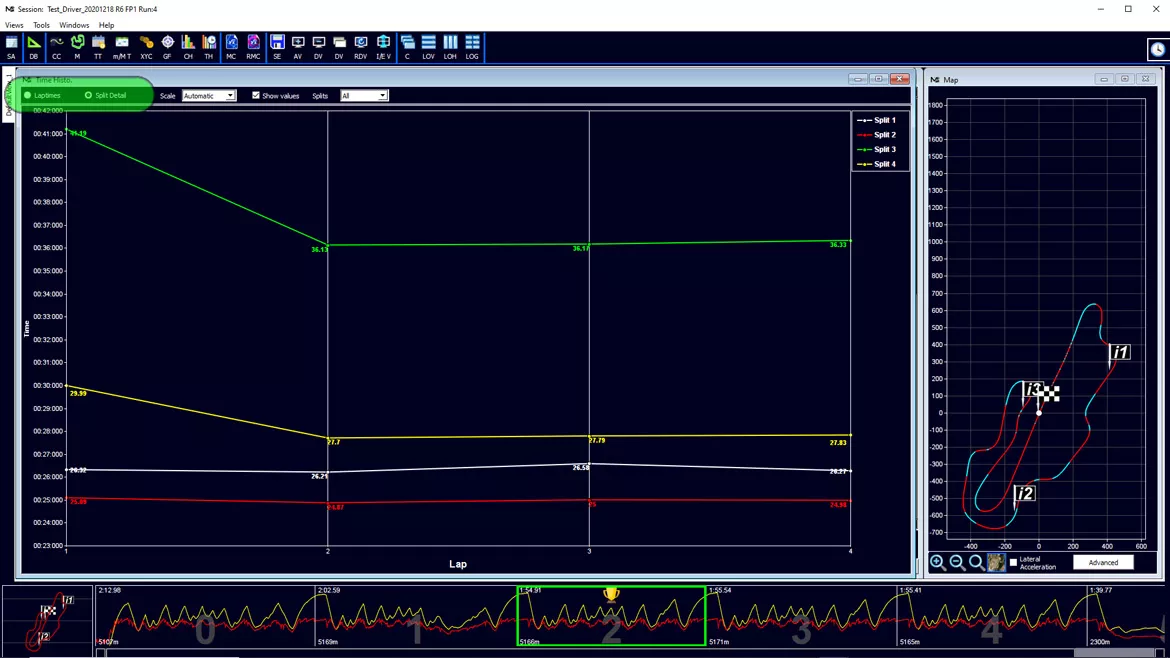Select lap 3 in the timeline
Screen dimensions: 1170x658
point(801,616)
